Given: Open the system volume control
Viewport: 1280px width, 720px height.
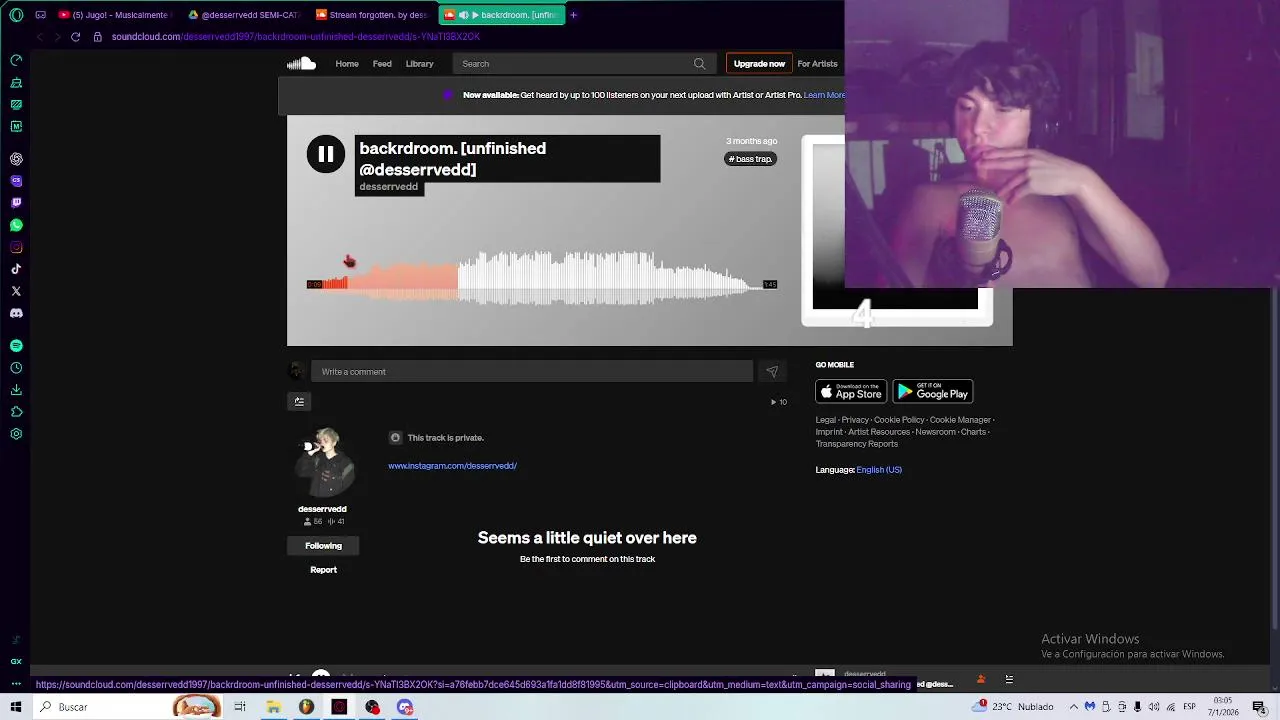Looking at the screenshot, I should point(1154,707).
